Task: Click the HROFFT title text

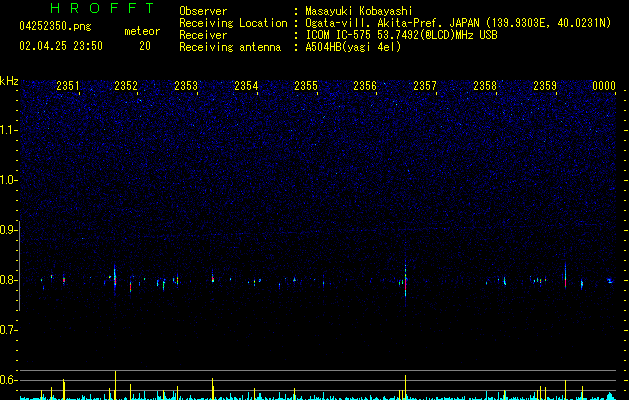Action: tap(103, 8)
